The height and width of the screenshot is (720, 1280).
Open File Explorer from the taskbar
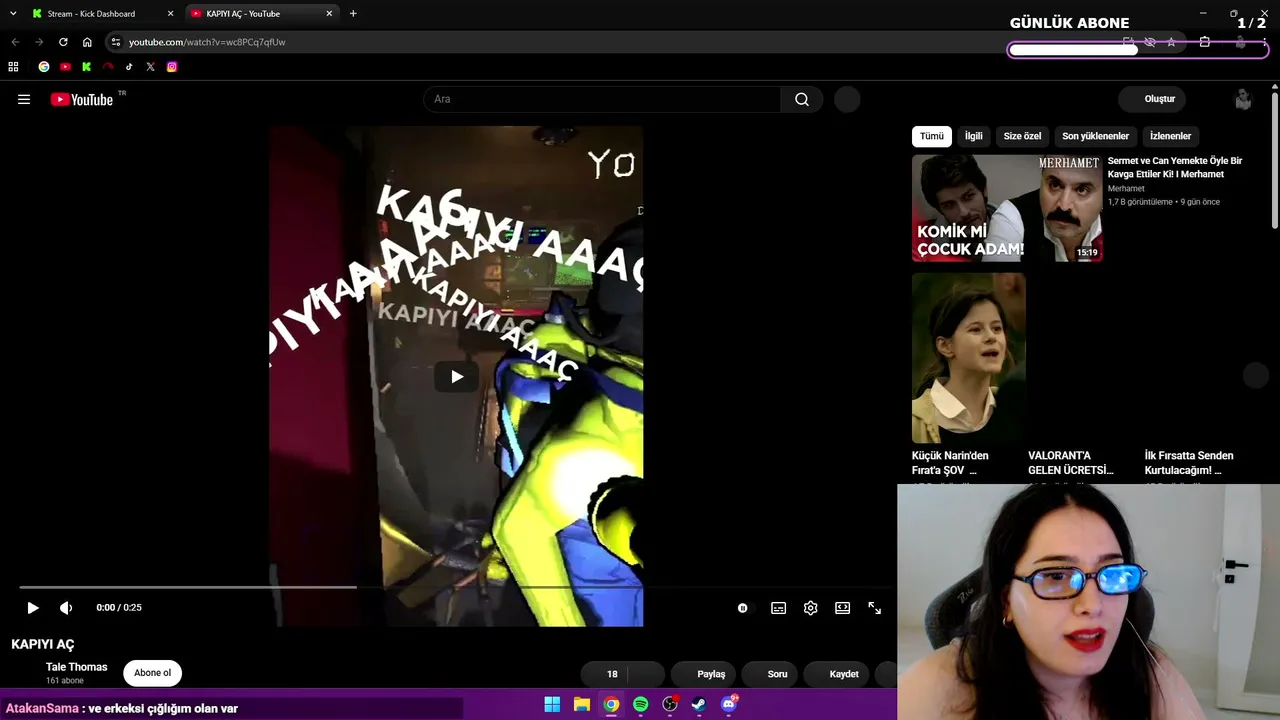click(x=581, y=704)
